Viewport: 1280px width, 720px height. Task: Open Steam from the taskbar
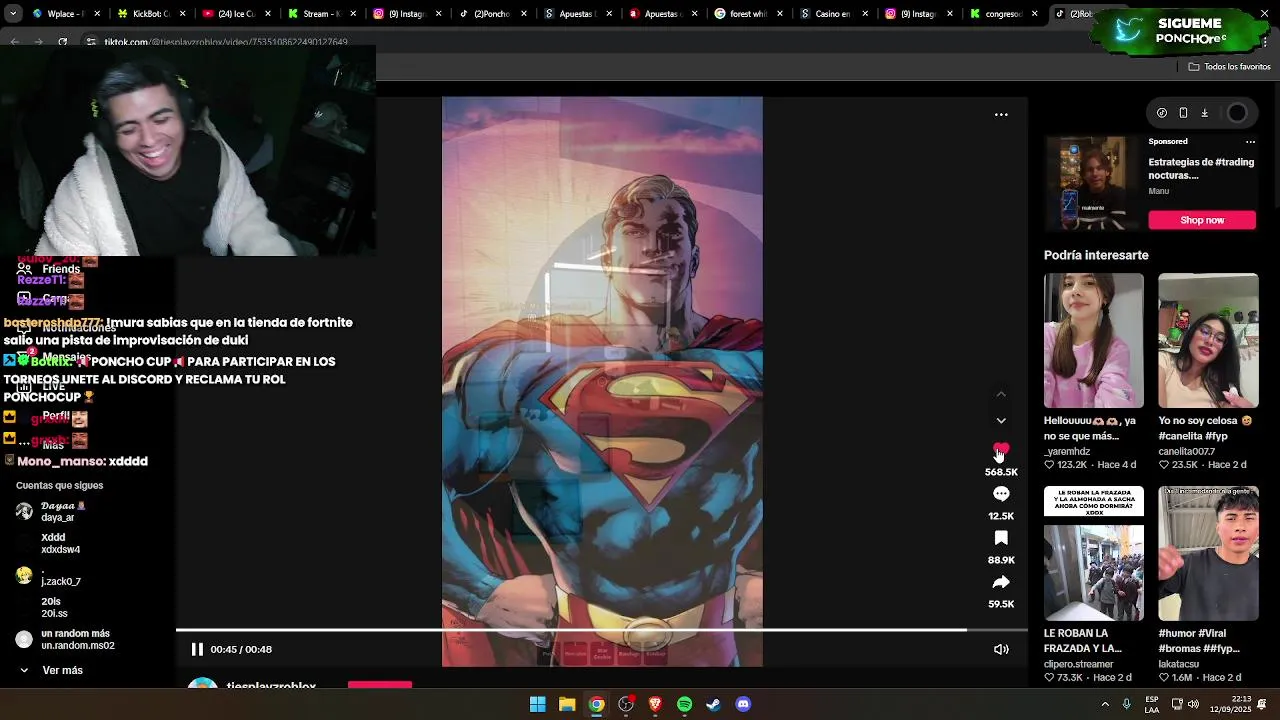coord(713,704)
